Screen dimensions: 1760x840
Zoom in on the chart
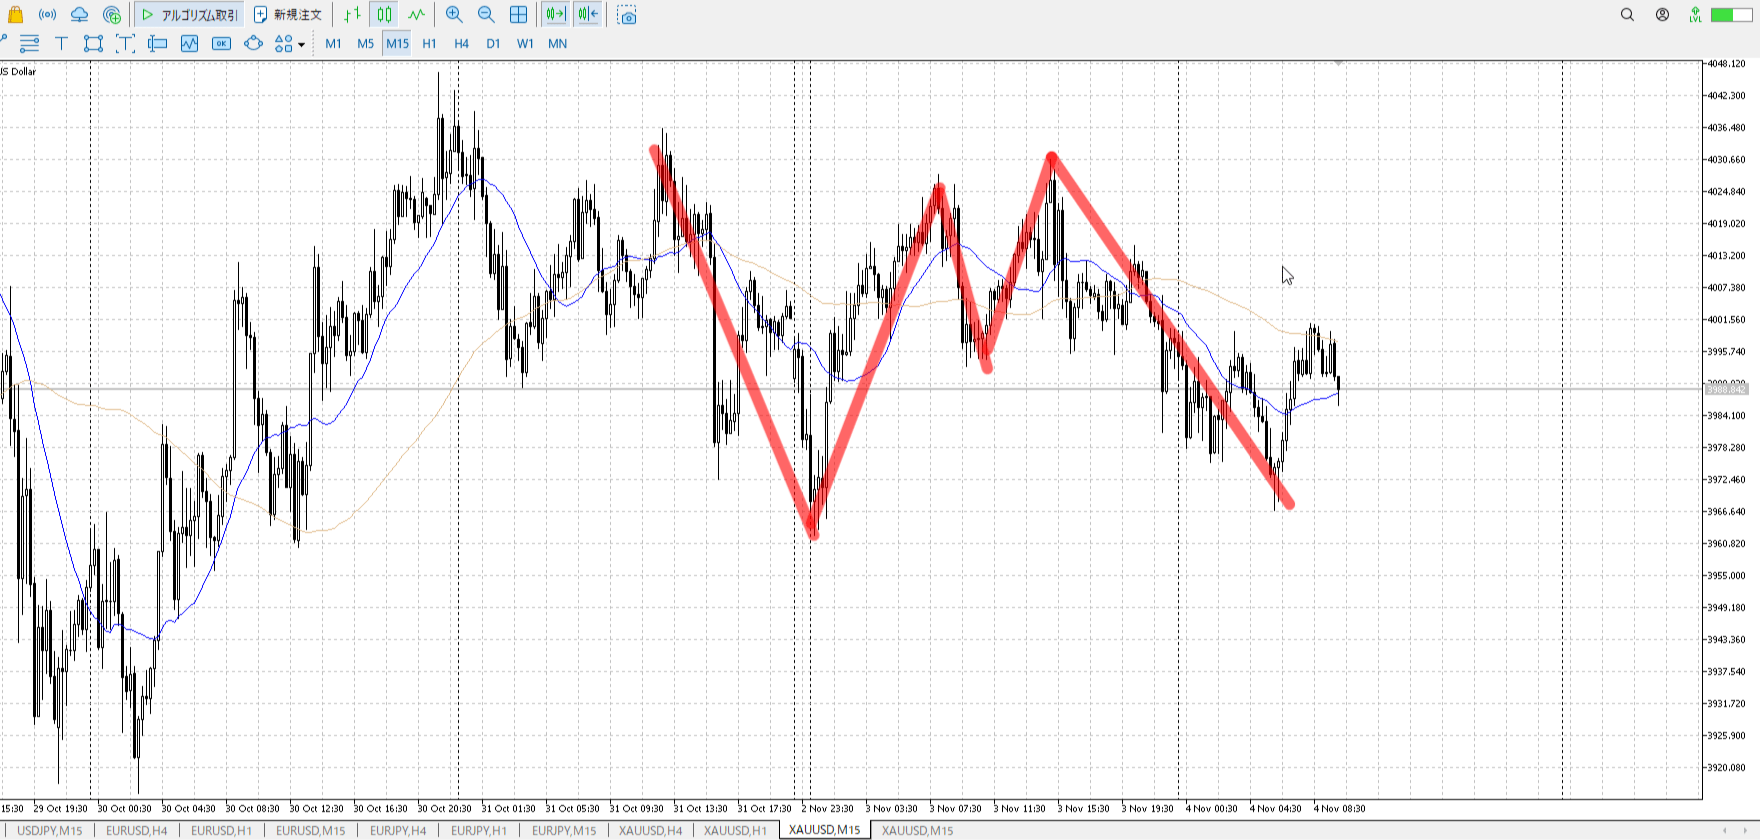point(454,15)
